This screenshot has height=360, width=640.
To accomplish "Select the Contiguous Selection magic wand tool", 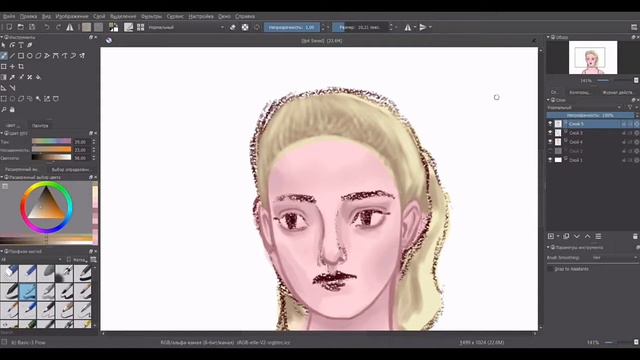I will tap(38, 99).
